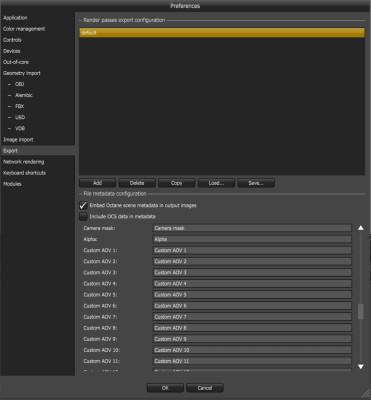Open OBJ import settings
This screenshot has width=371, height=400.
pyautogui.click(x=20, y=84)
